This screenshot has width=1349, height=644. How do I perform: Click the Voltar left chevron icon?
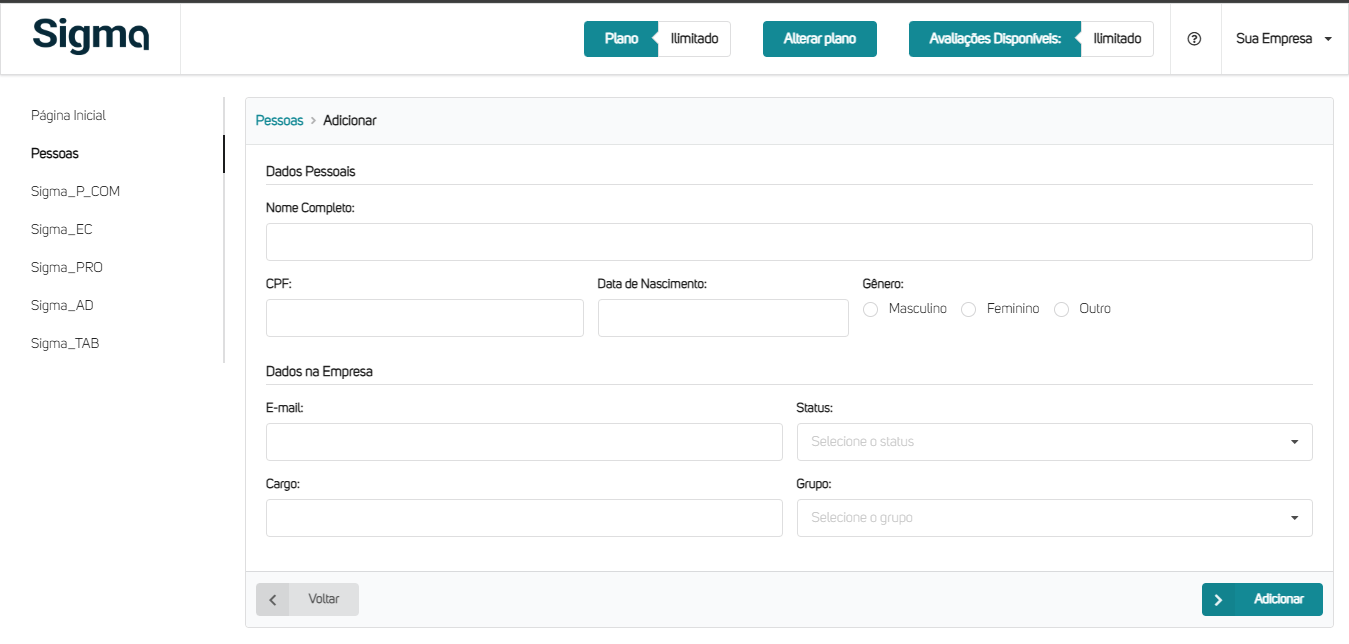(x=273, y=599)
